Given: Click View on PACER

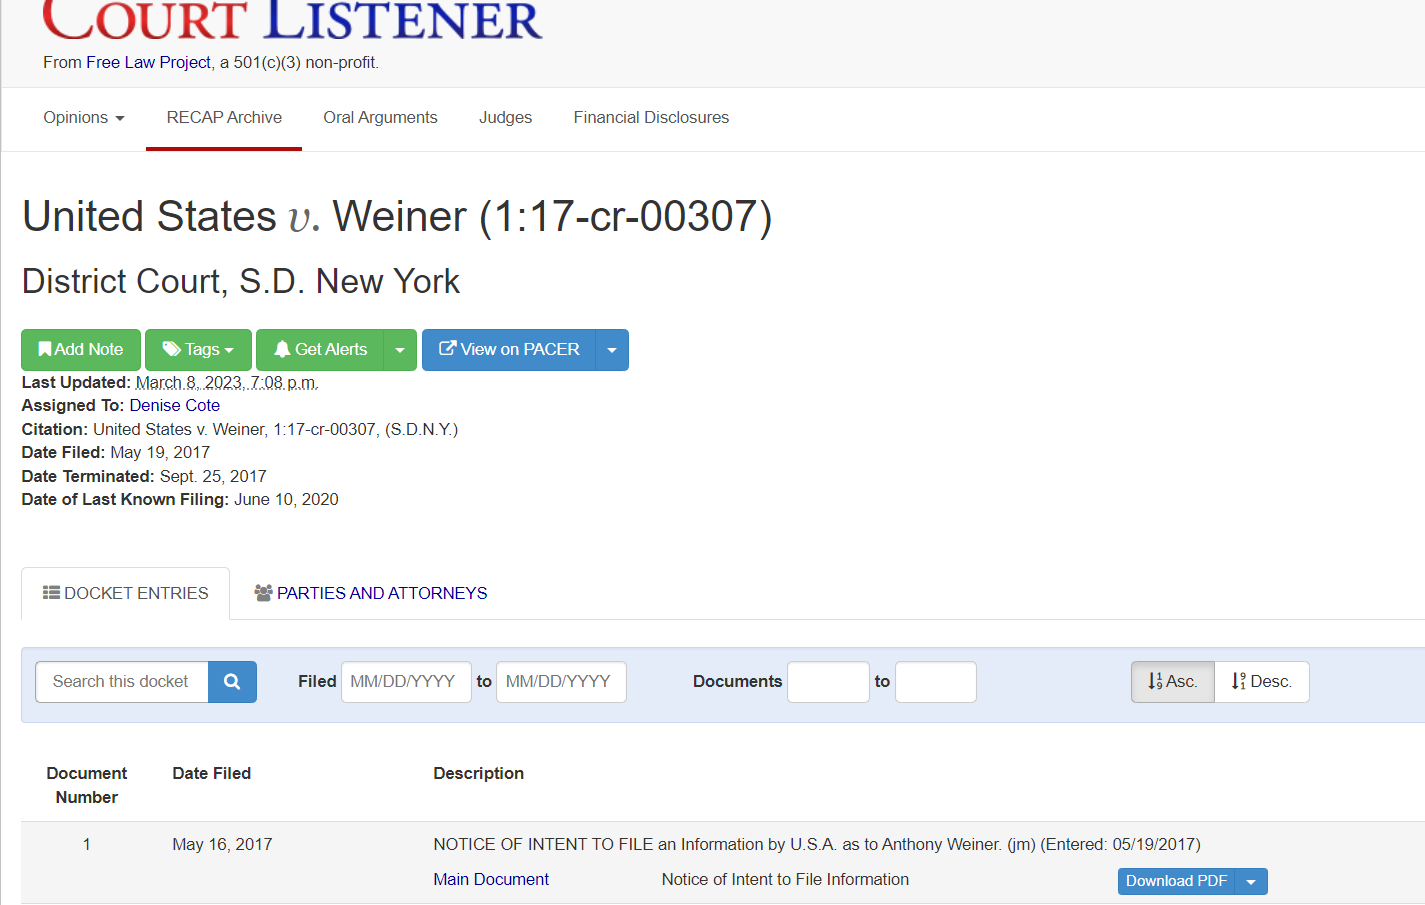Looking at the screenshot, I should [x=509, y=350].
